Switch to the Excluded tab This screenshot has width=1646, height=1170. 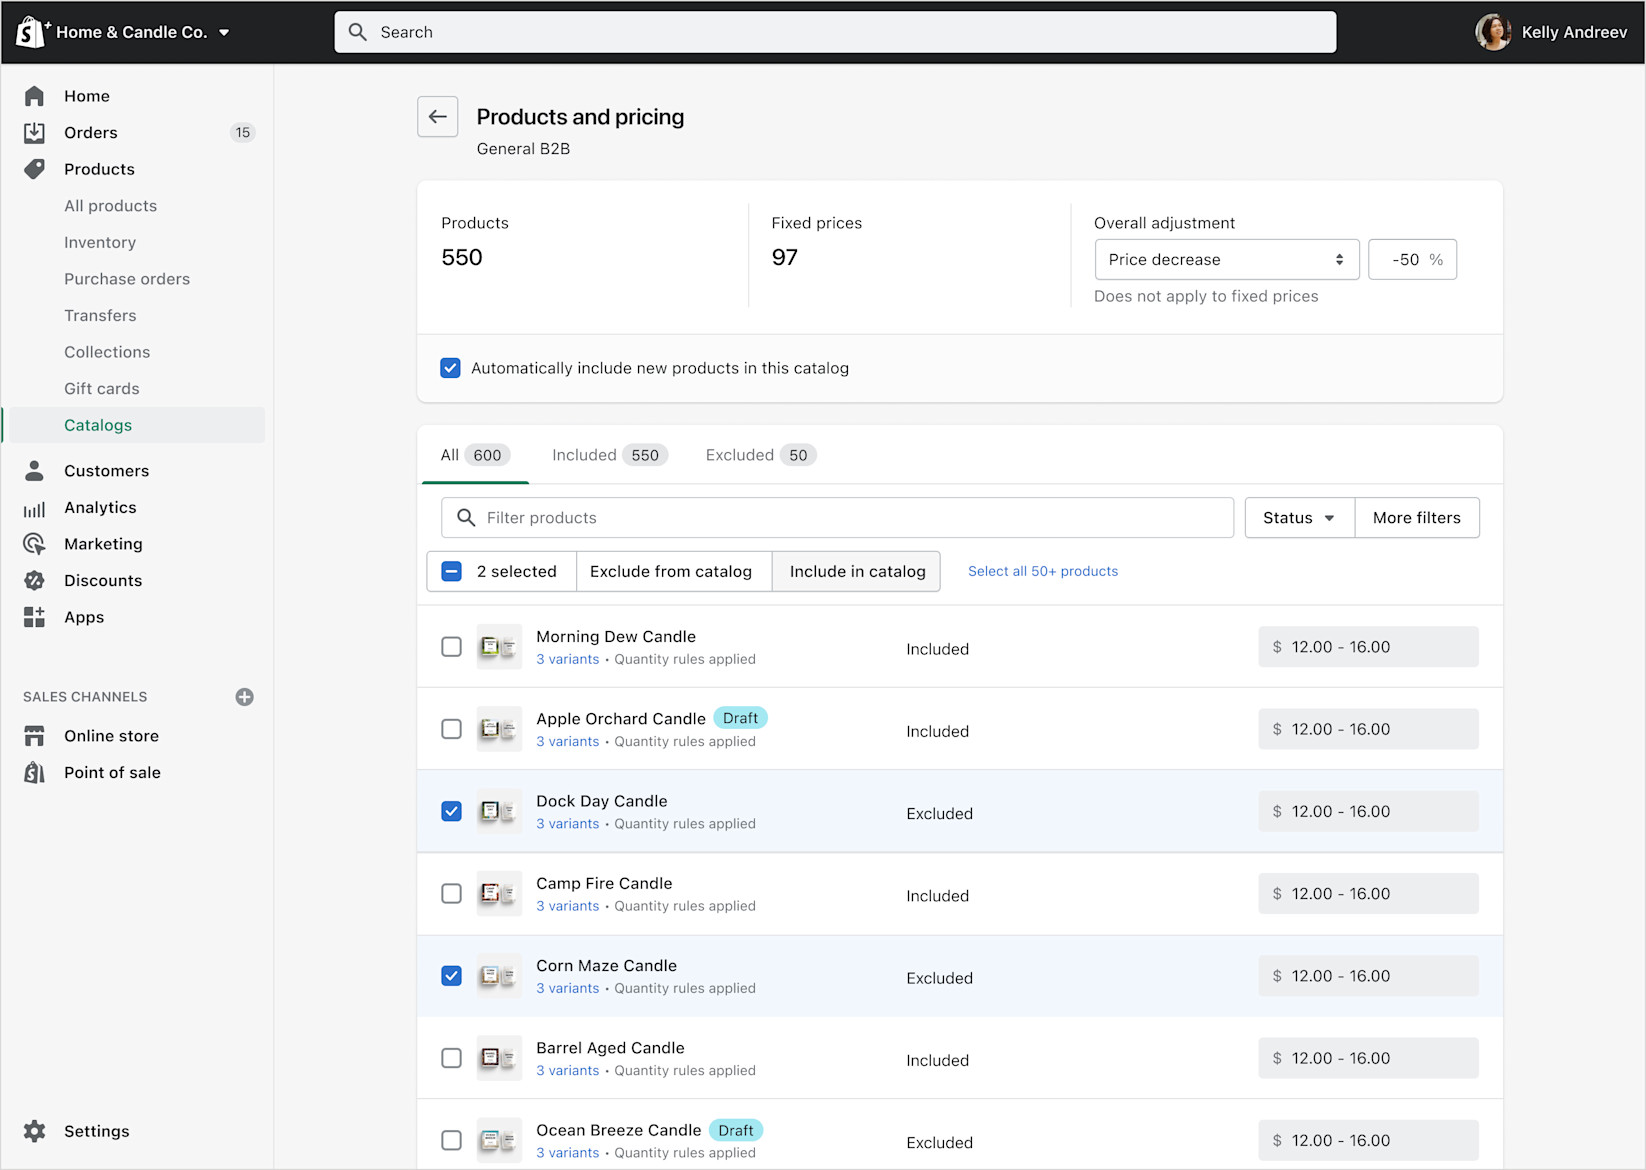[761, 455]
